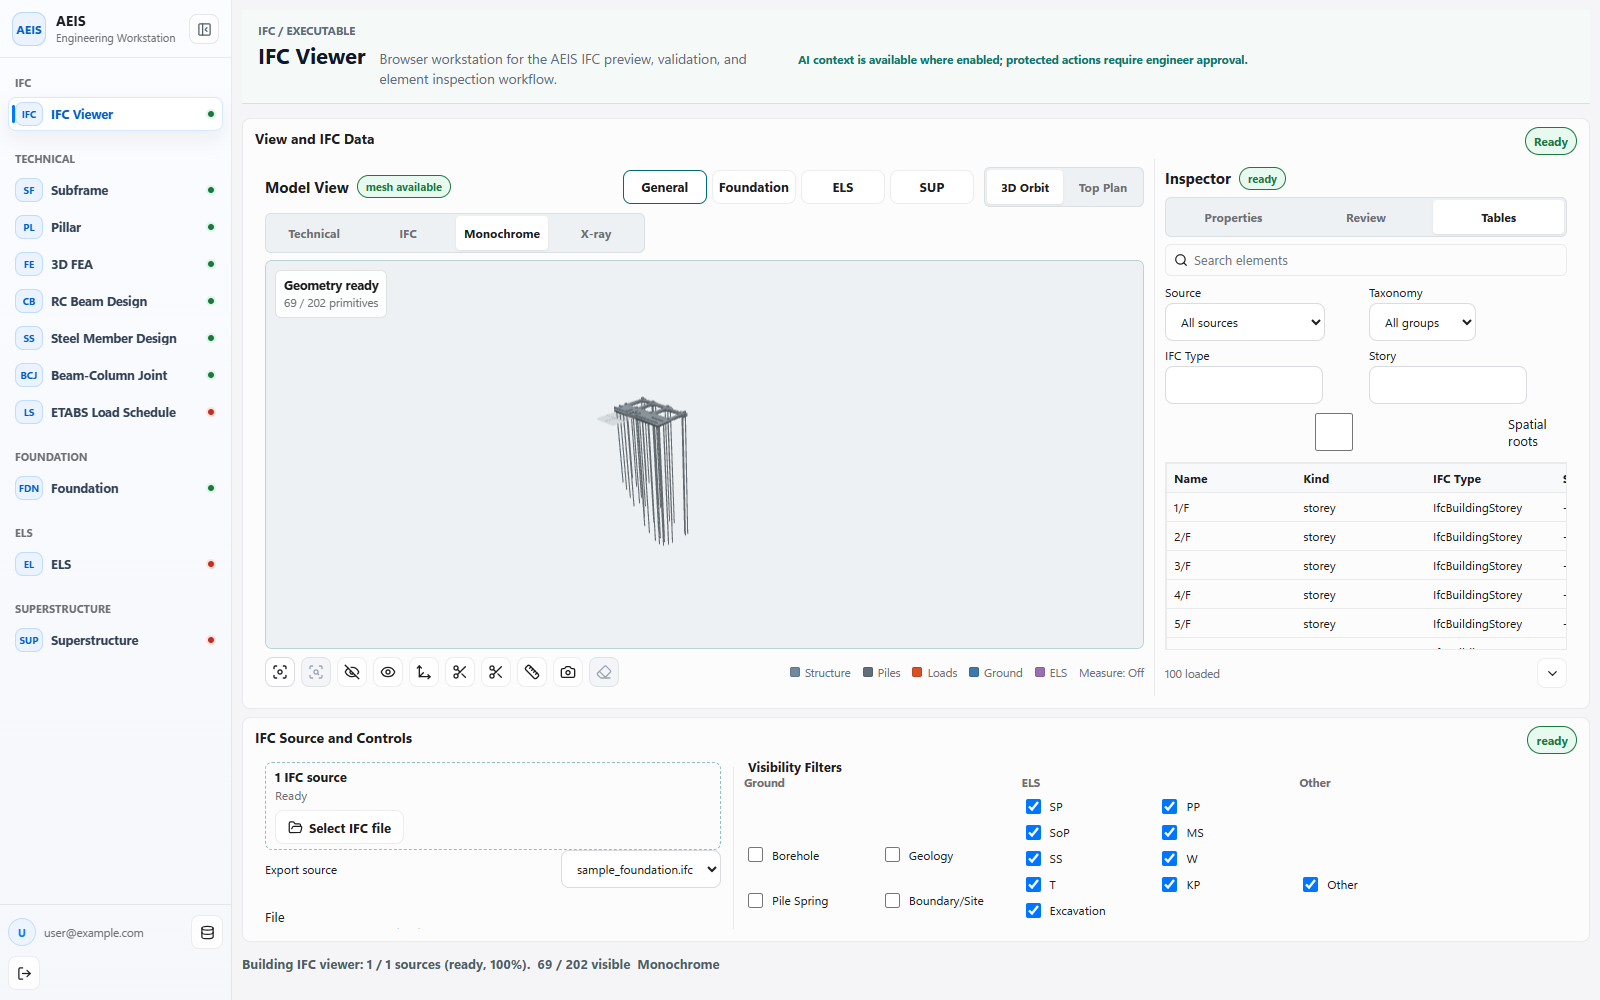Screen dimensions: 1600x1000
Task: Expand the chevron beside 100 loaded
Action: coord(1552,673)
